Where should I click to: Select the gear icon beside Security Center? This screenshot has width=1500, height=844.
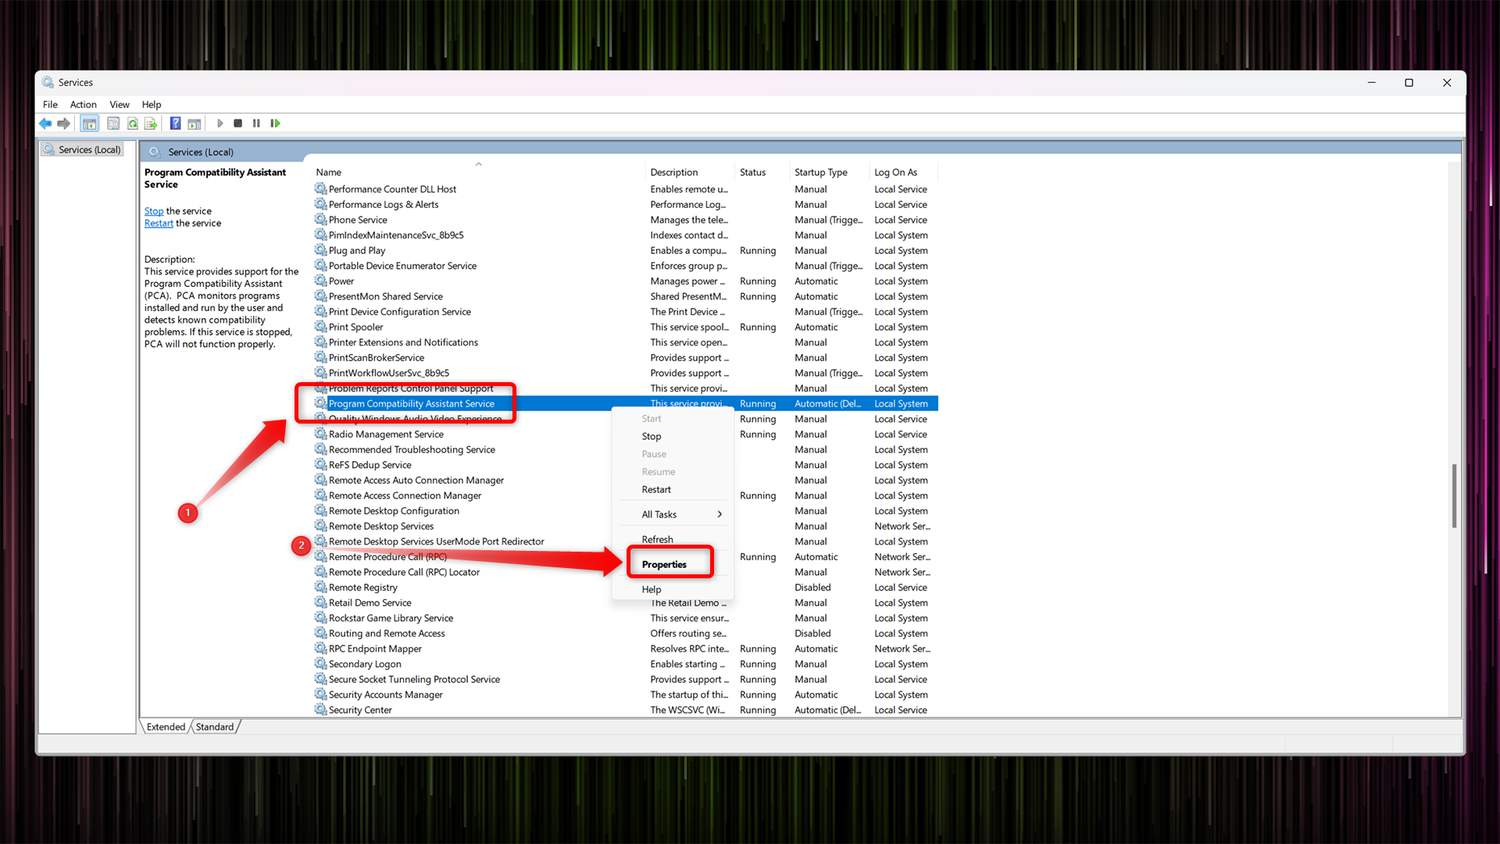[321, 710]
